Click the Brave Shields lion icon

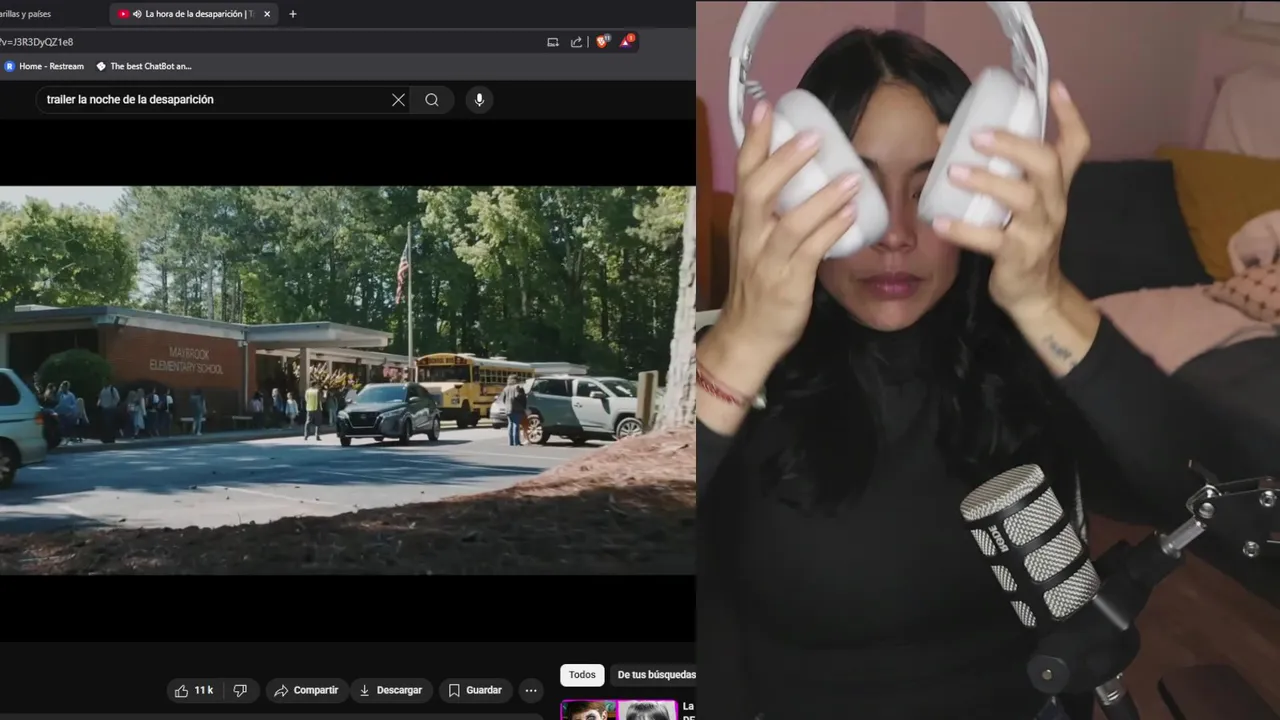point(602,42)
